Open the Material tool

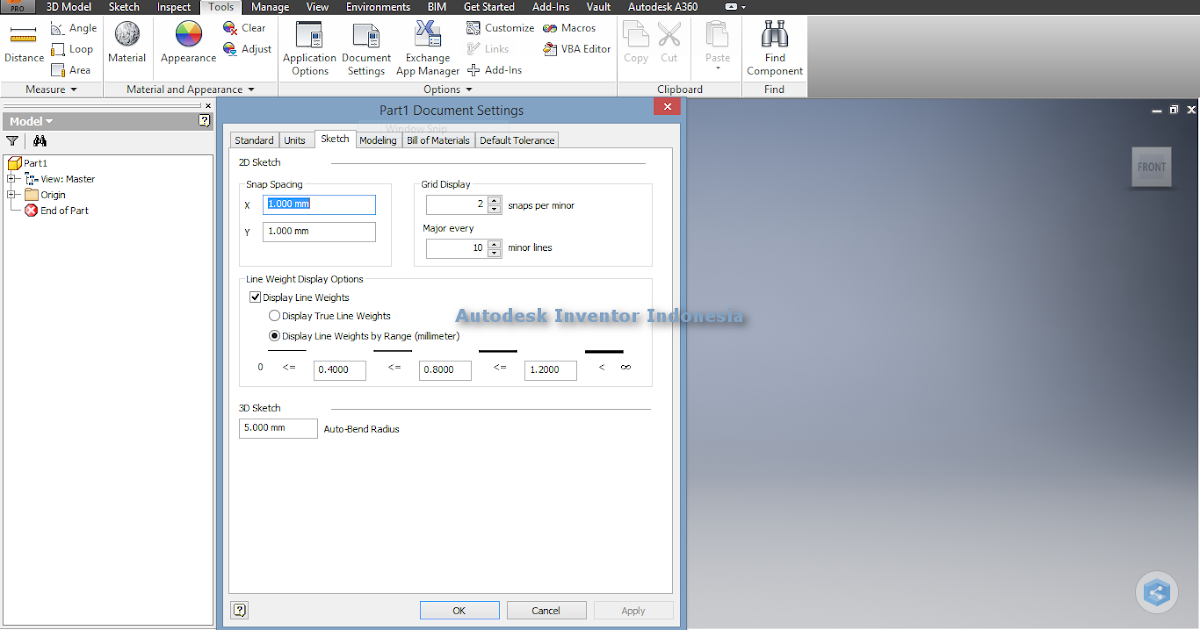point(127,40)
